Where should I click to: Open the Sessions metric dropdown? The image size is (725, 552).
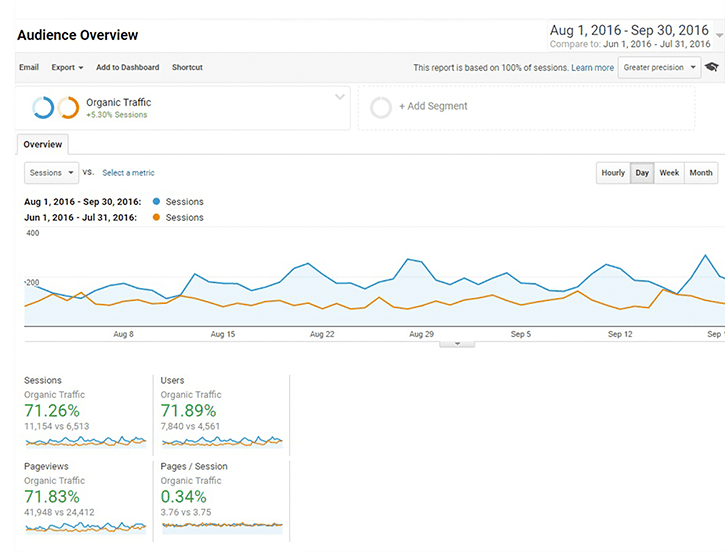click(x=51, y=173)
